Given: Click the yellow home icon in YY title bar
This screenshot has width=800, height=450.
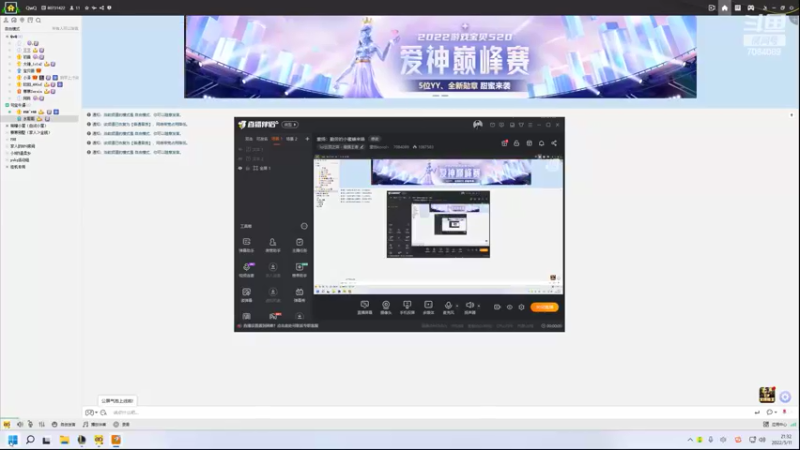Looking at the screenshot, I should pos(10,7).
